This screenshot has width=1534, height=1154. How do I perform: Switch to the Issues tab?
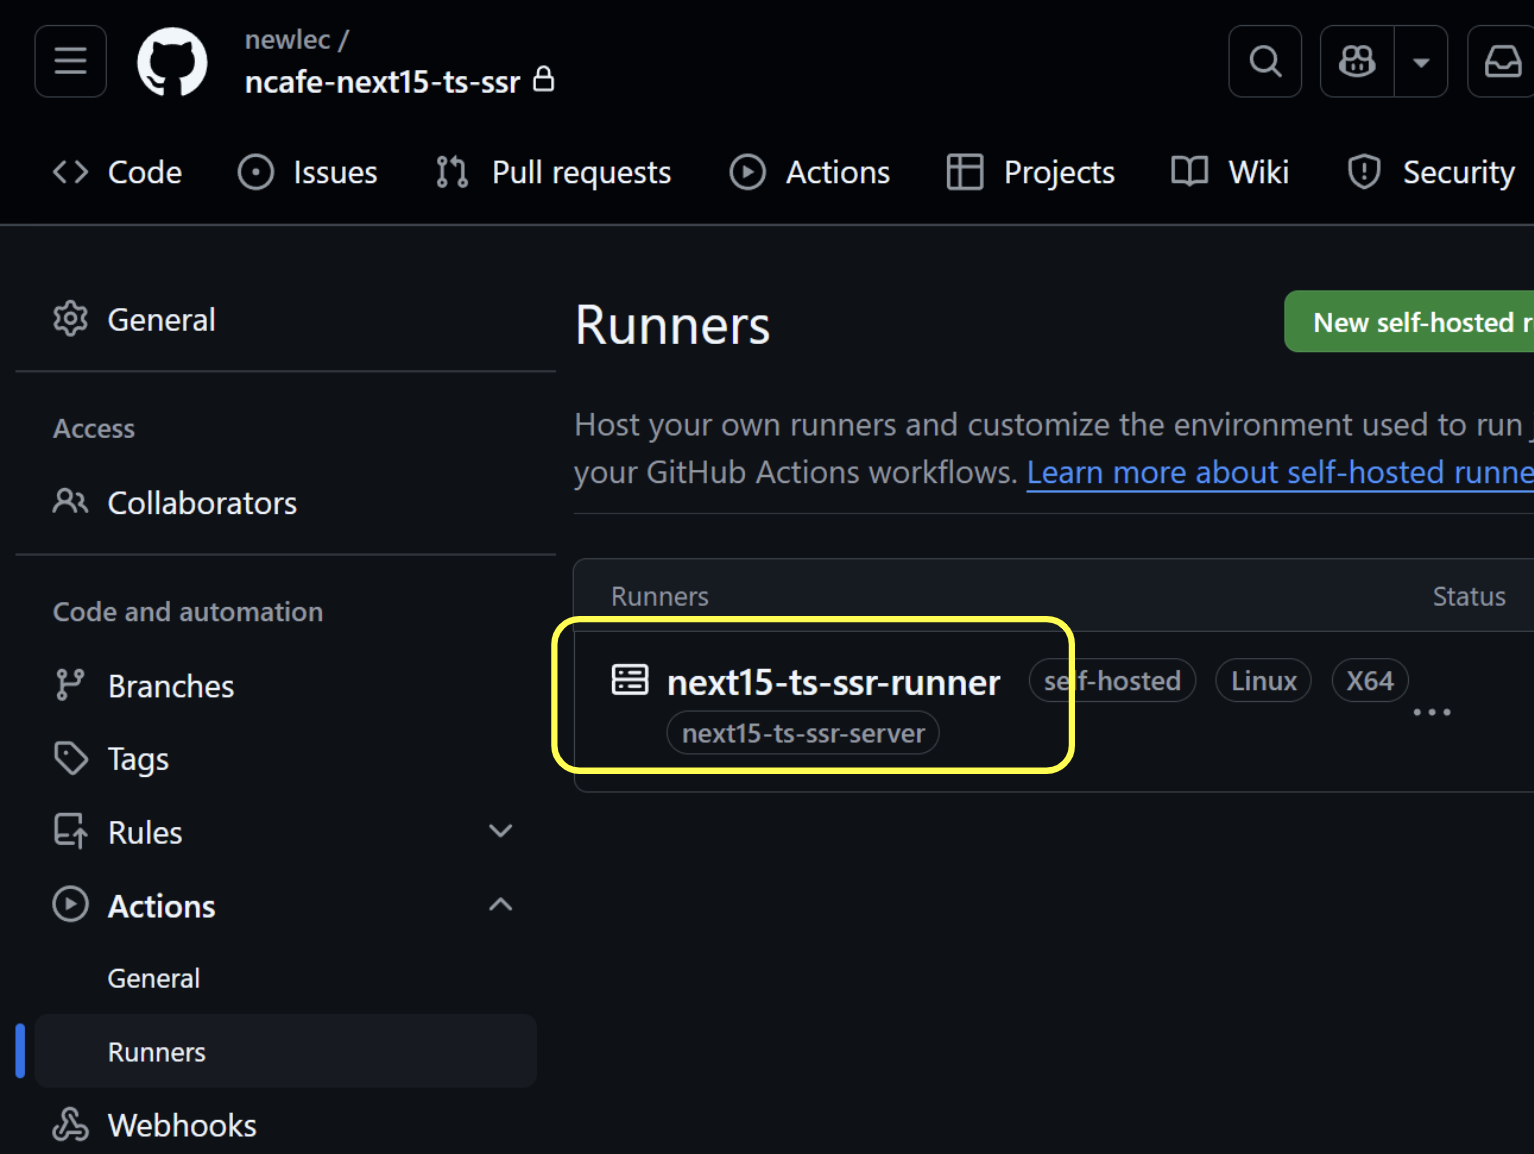(308, 172)
